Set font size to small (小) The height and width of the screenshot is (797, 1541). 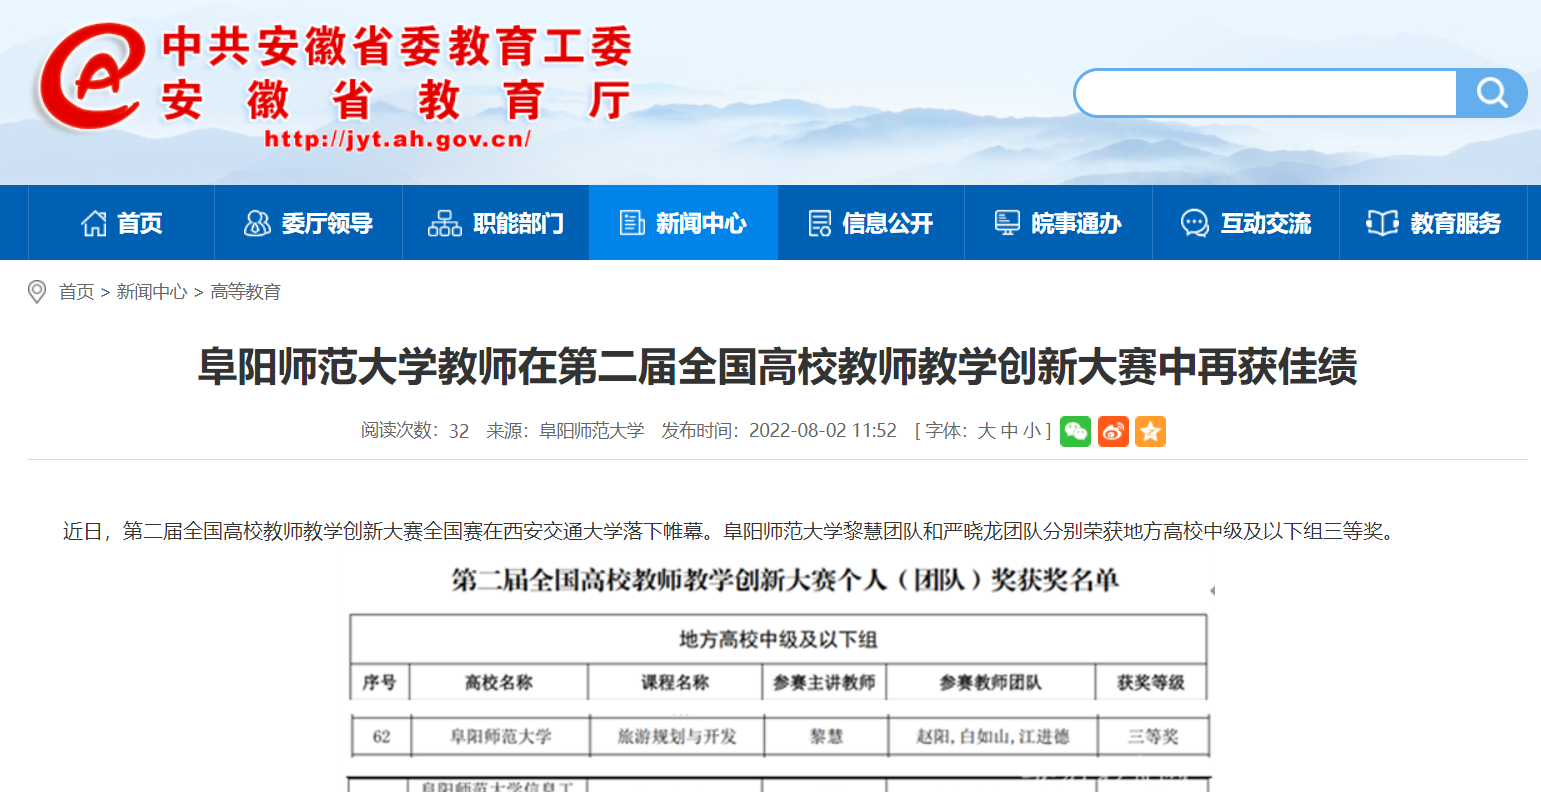[x=1031, y=431]
